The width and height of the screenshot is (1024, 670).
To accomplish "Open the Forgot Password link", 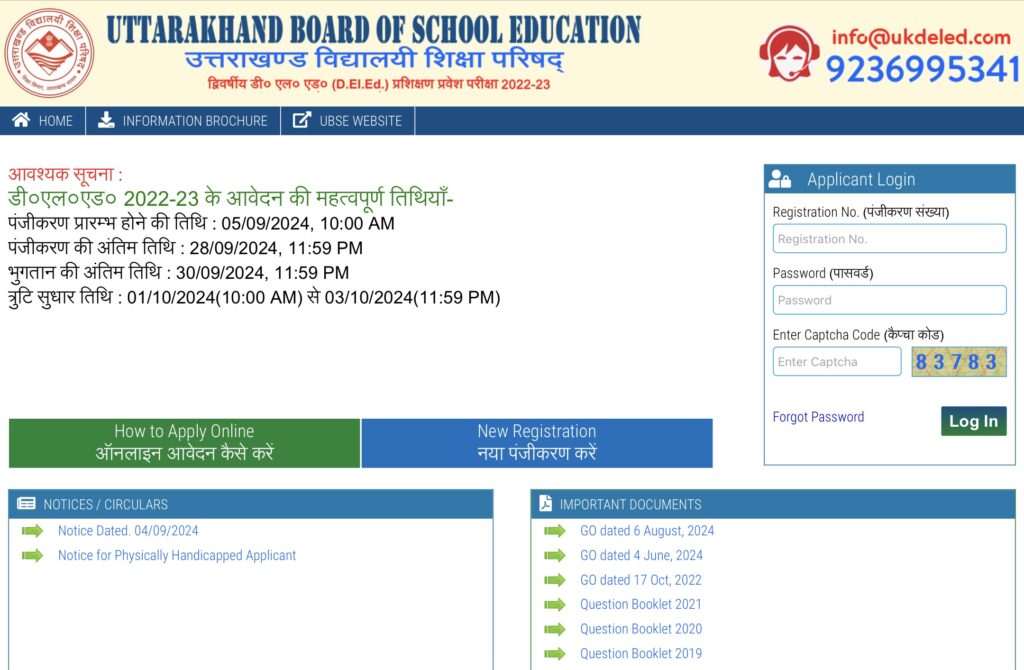I will click(x=818, y=417).
